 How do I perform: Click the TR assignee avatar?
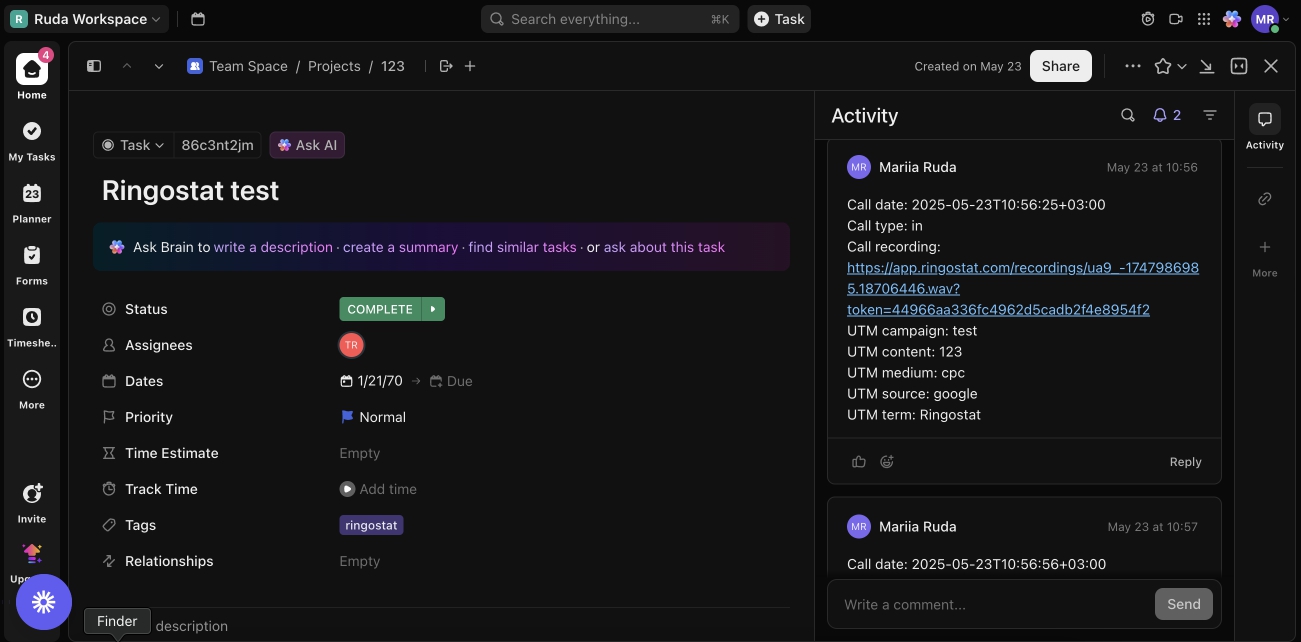tap(351, 345)
